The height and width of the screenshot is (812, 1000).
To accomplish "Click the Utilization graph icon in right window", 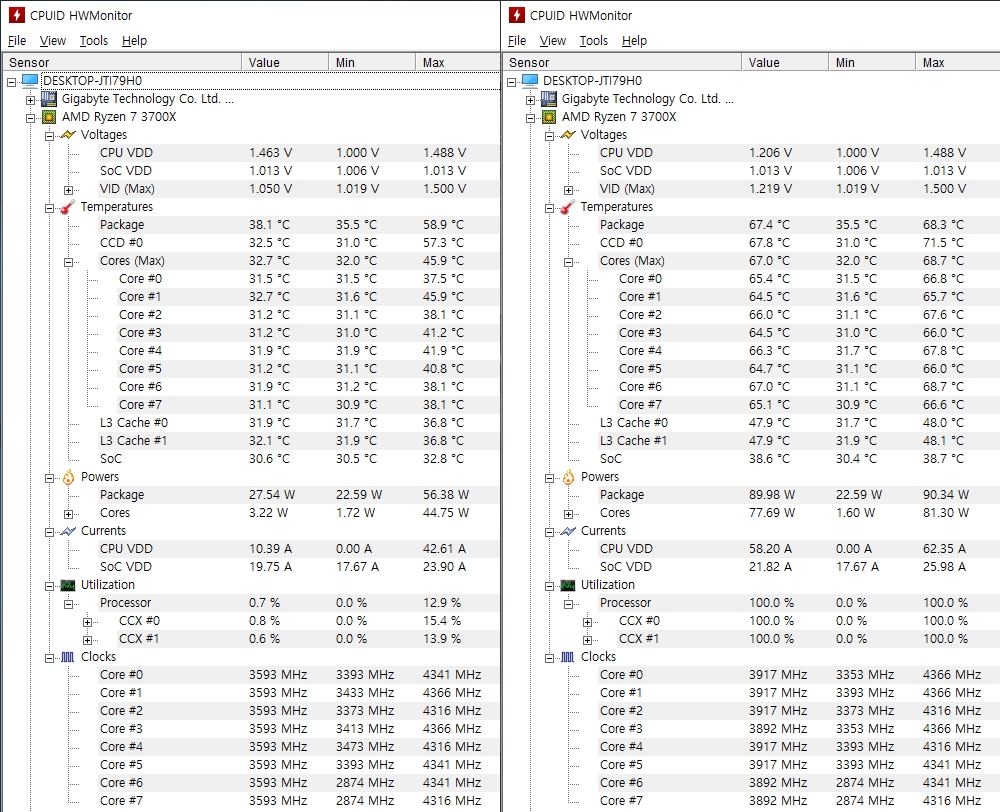I will [x=568, y=585].
